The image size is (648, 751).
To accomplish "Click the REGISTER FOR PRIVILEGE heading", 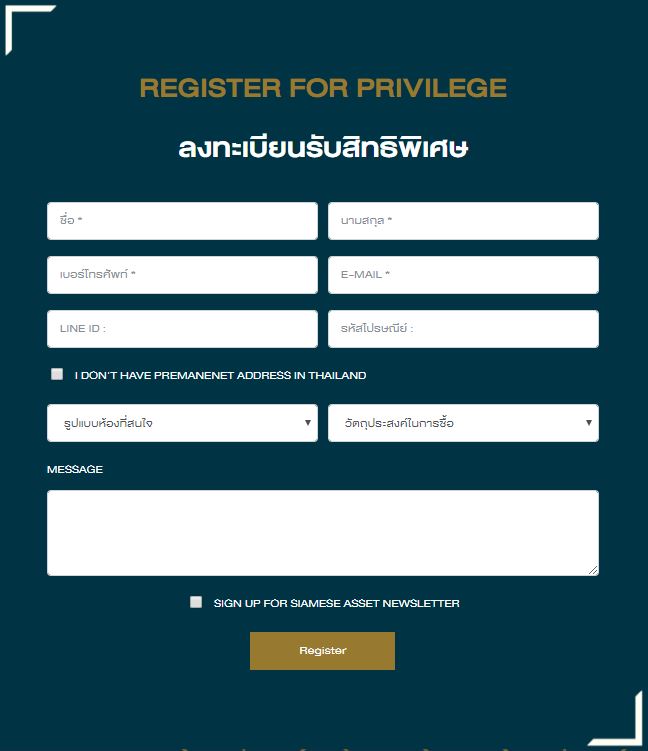I will pos(323,88).
